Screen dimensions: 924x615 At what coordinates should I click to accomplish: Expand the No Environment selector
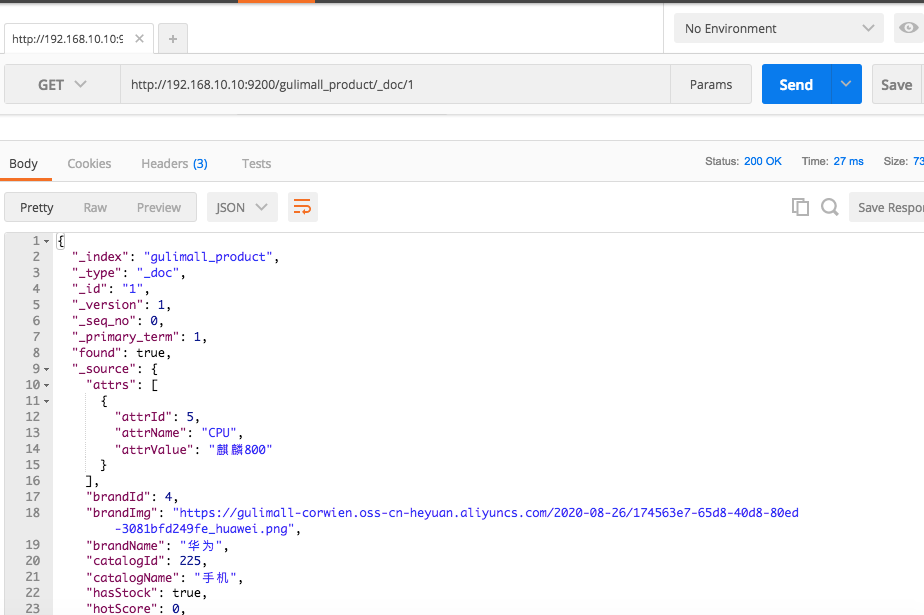[778, 28]
